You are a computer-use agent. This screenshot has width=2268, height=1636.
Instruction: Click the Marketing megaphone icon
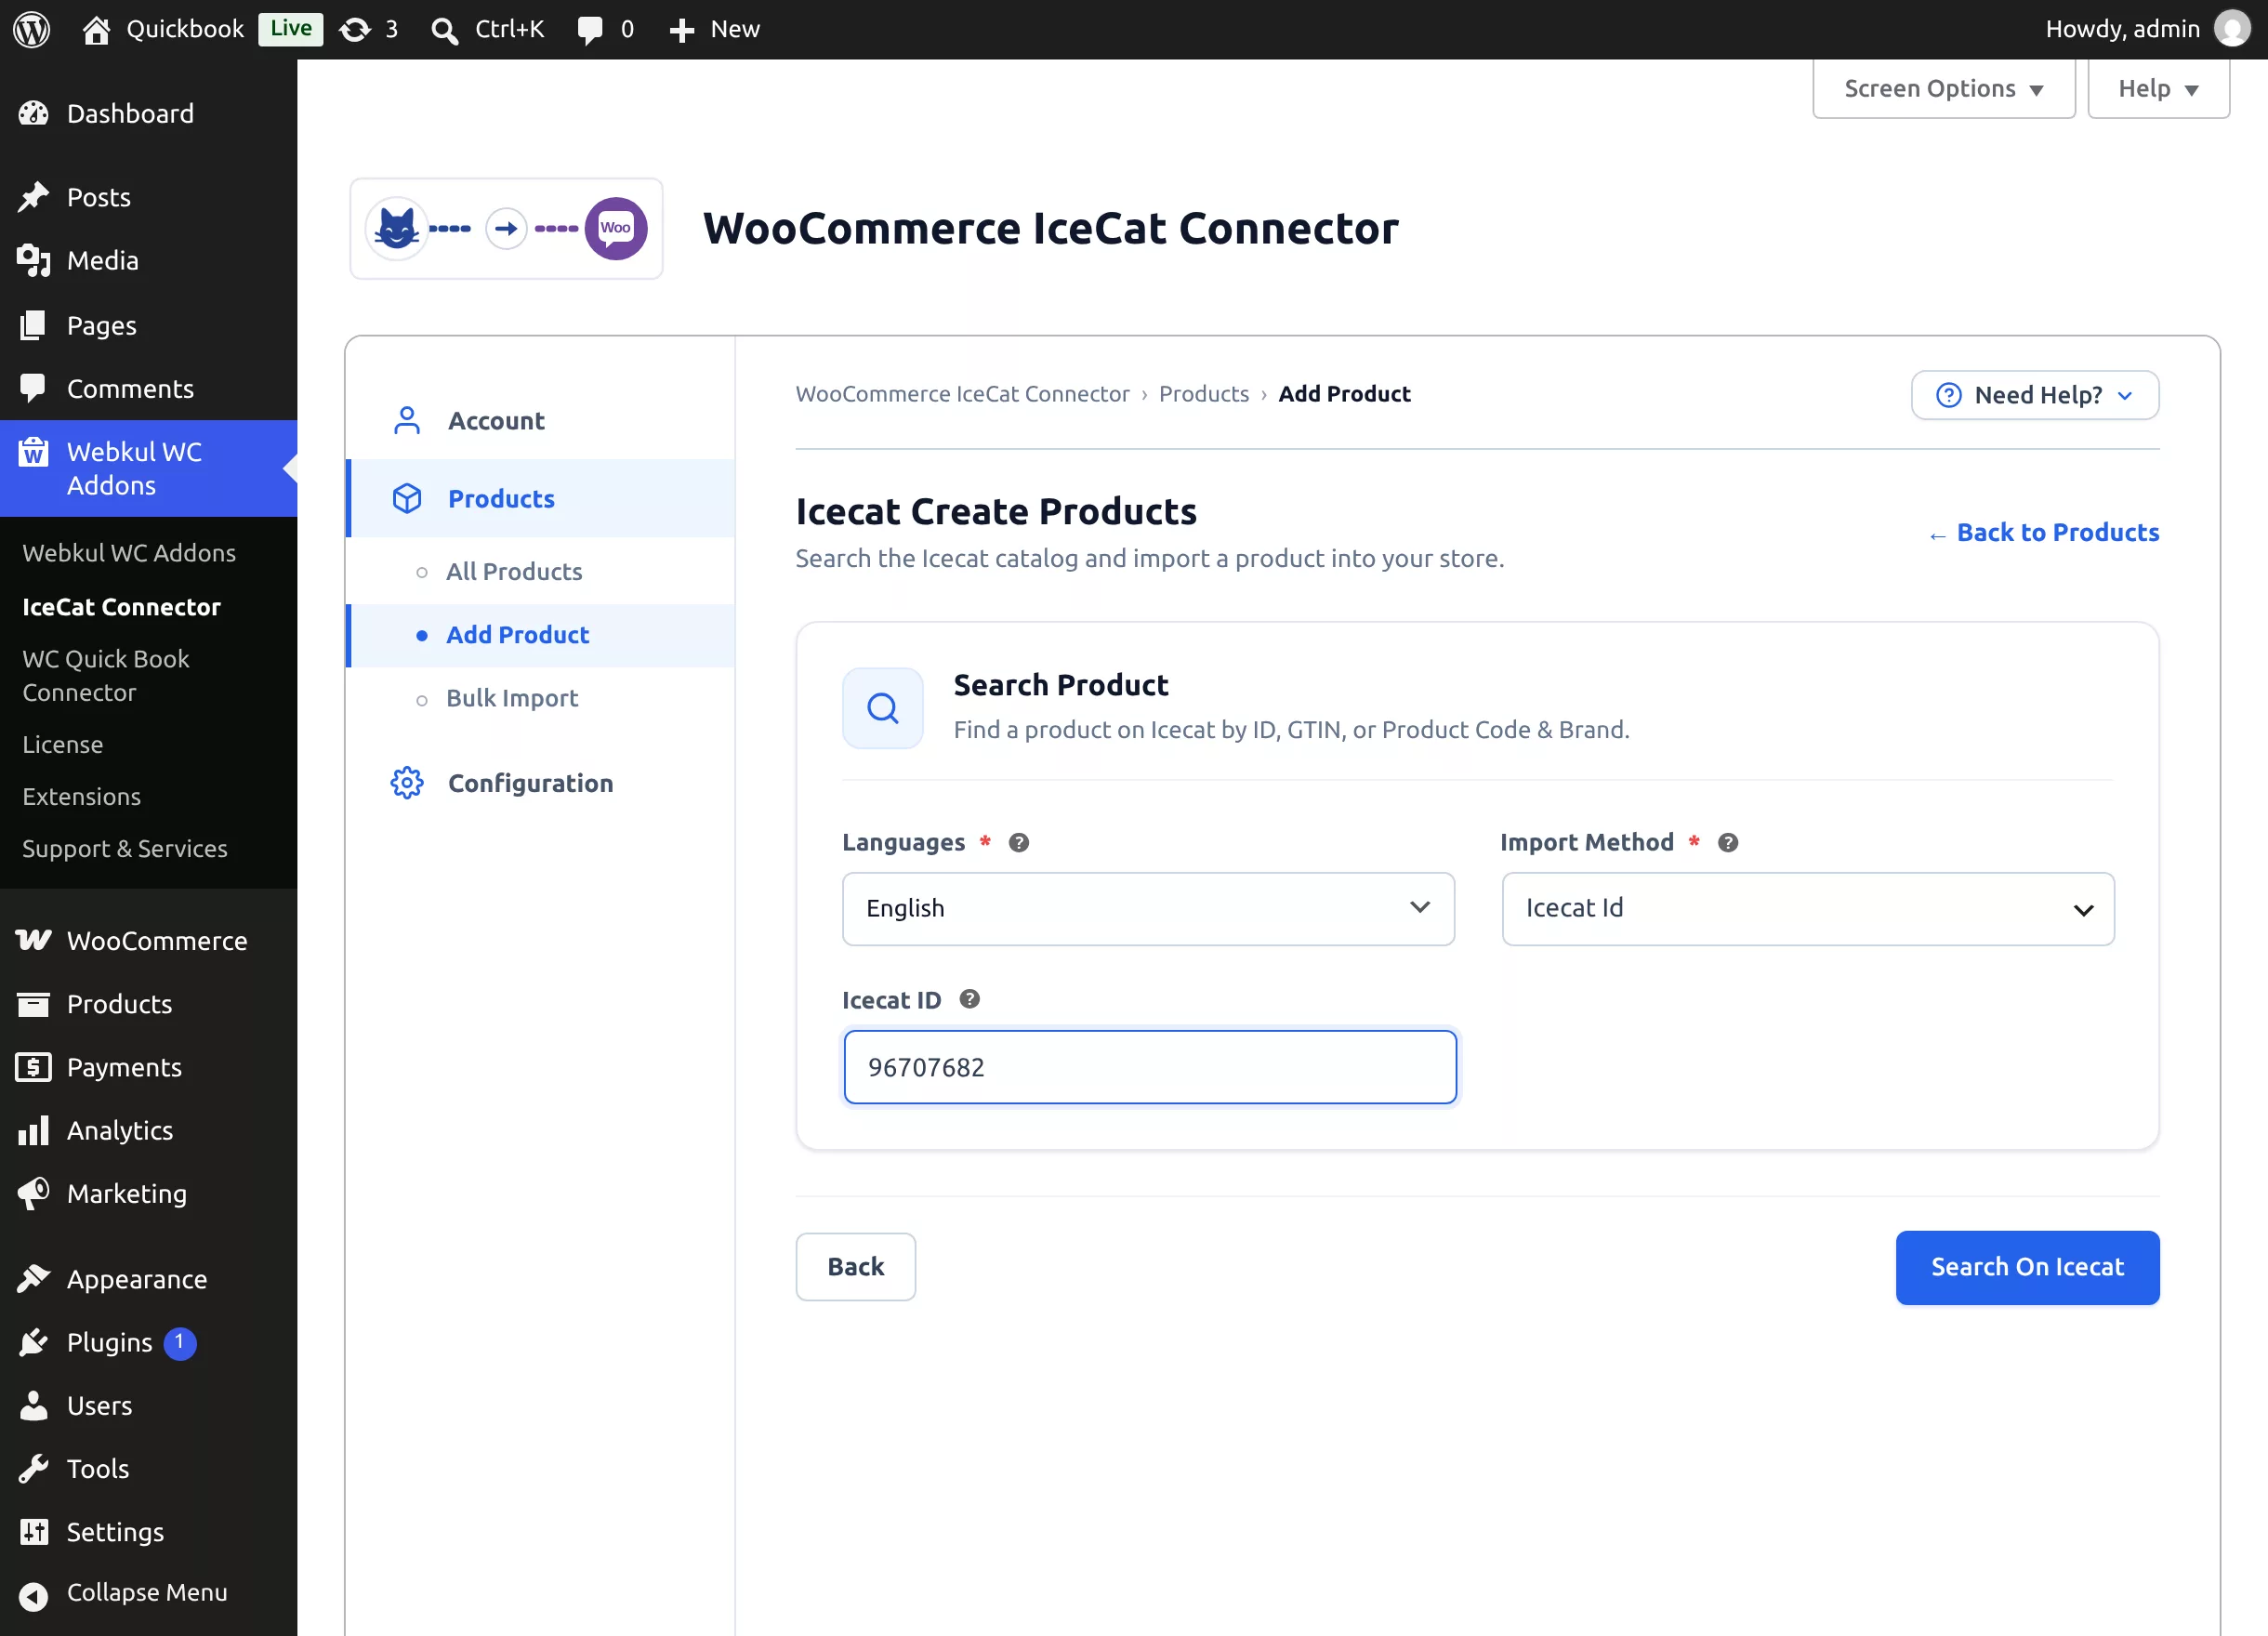click(x=33, y=1193)
